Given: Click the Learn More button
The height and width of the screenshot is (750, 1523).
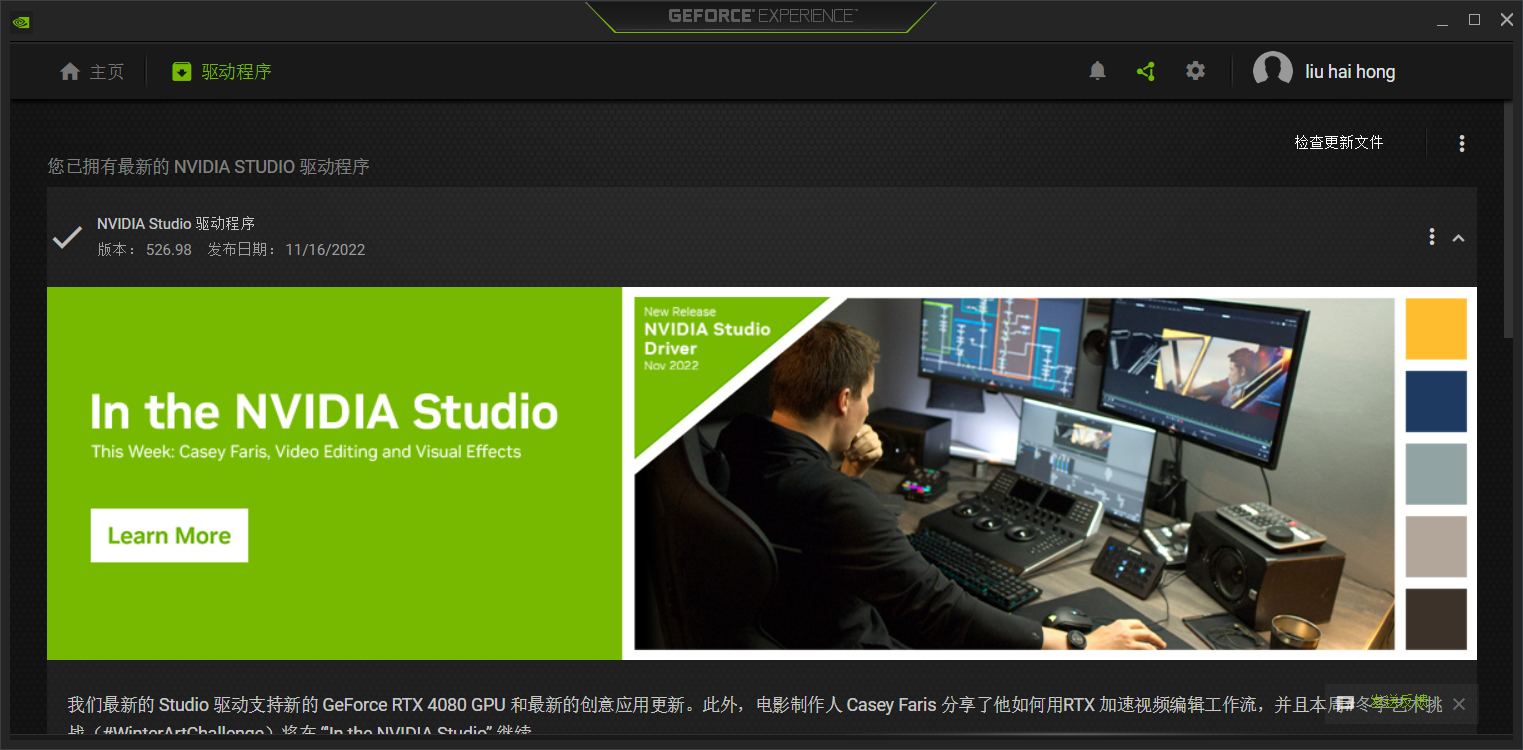Looking at the screenshot, I should (x=169, y=536).
